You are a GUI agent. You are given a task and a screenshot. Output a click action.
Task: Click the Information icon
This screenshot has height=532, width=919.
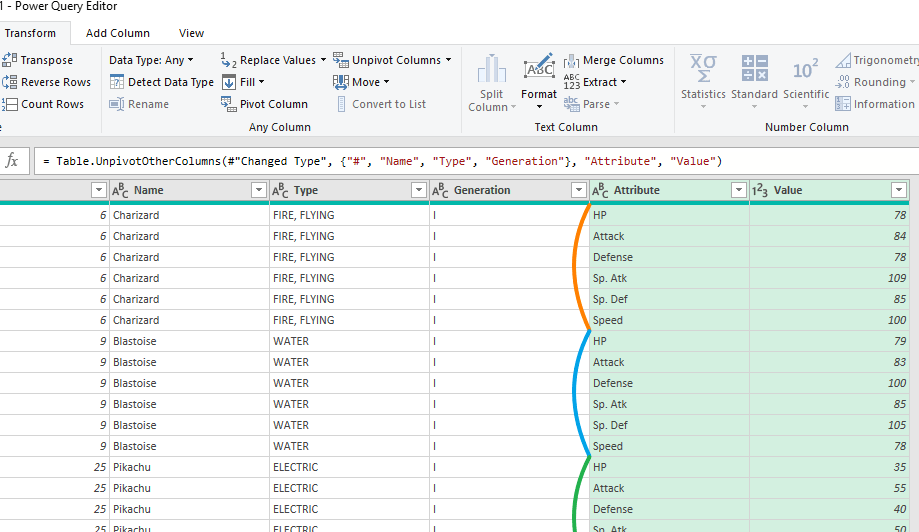843,104
